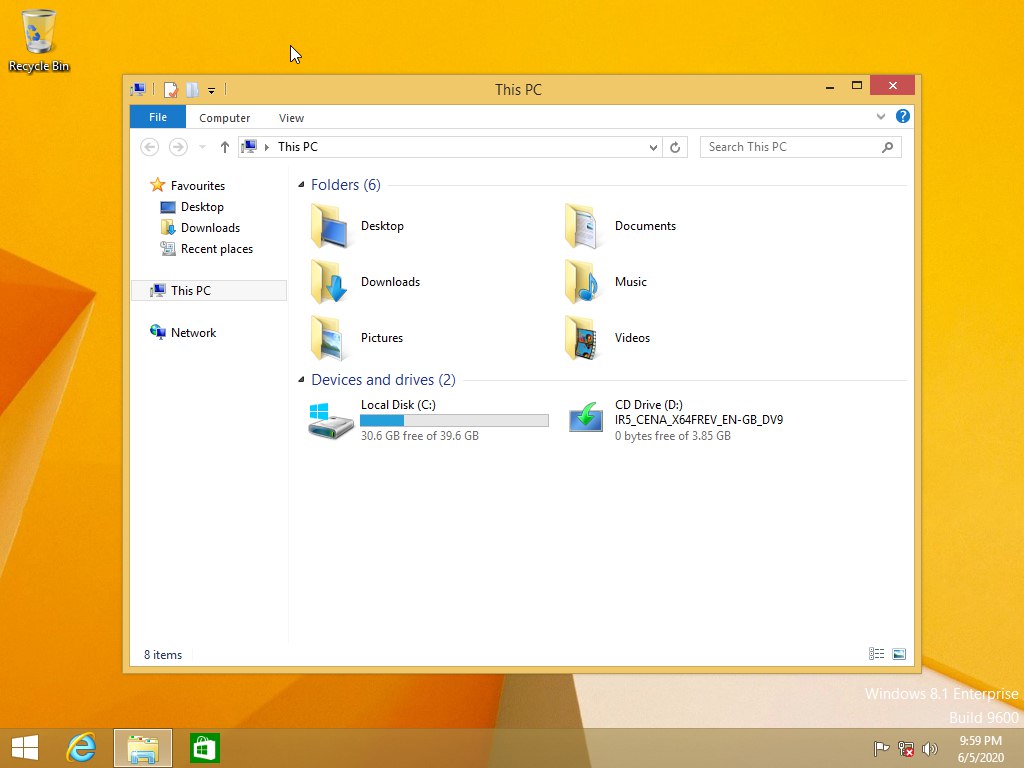Image resolution: width=1024 pixels, height=768 pixels.
Task: Click the "8 items" status bar text
Action: 163,654
